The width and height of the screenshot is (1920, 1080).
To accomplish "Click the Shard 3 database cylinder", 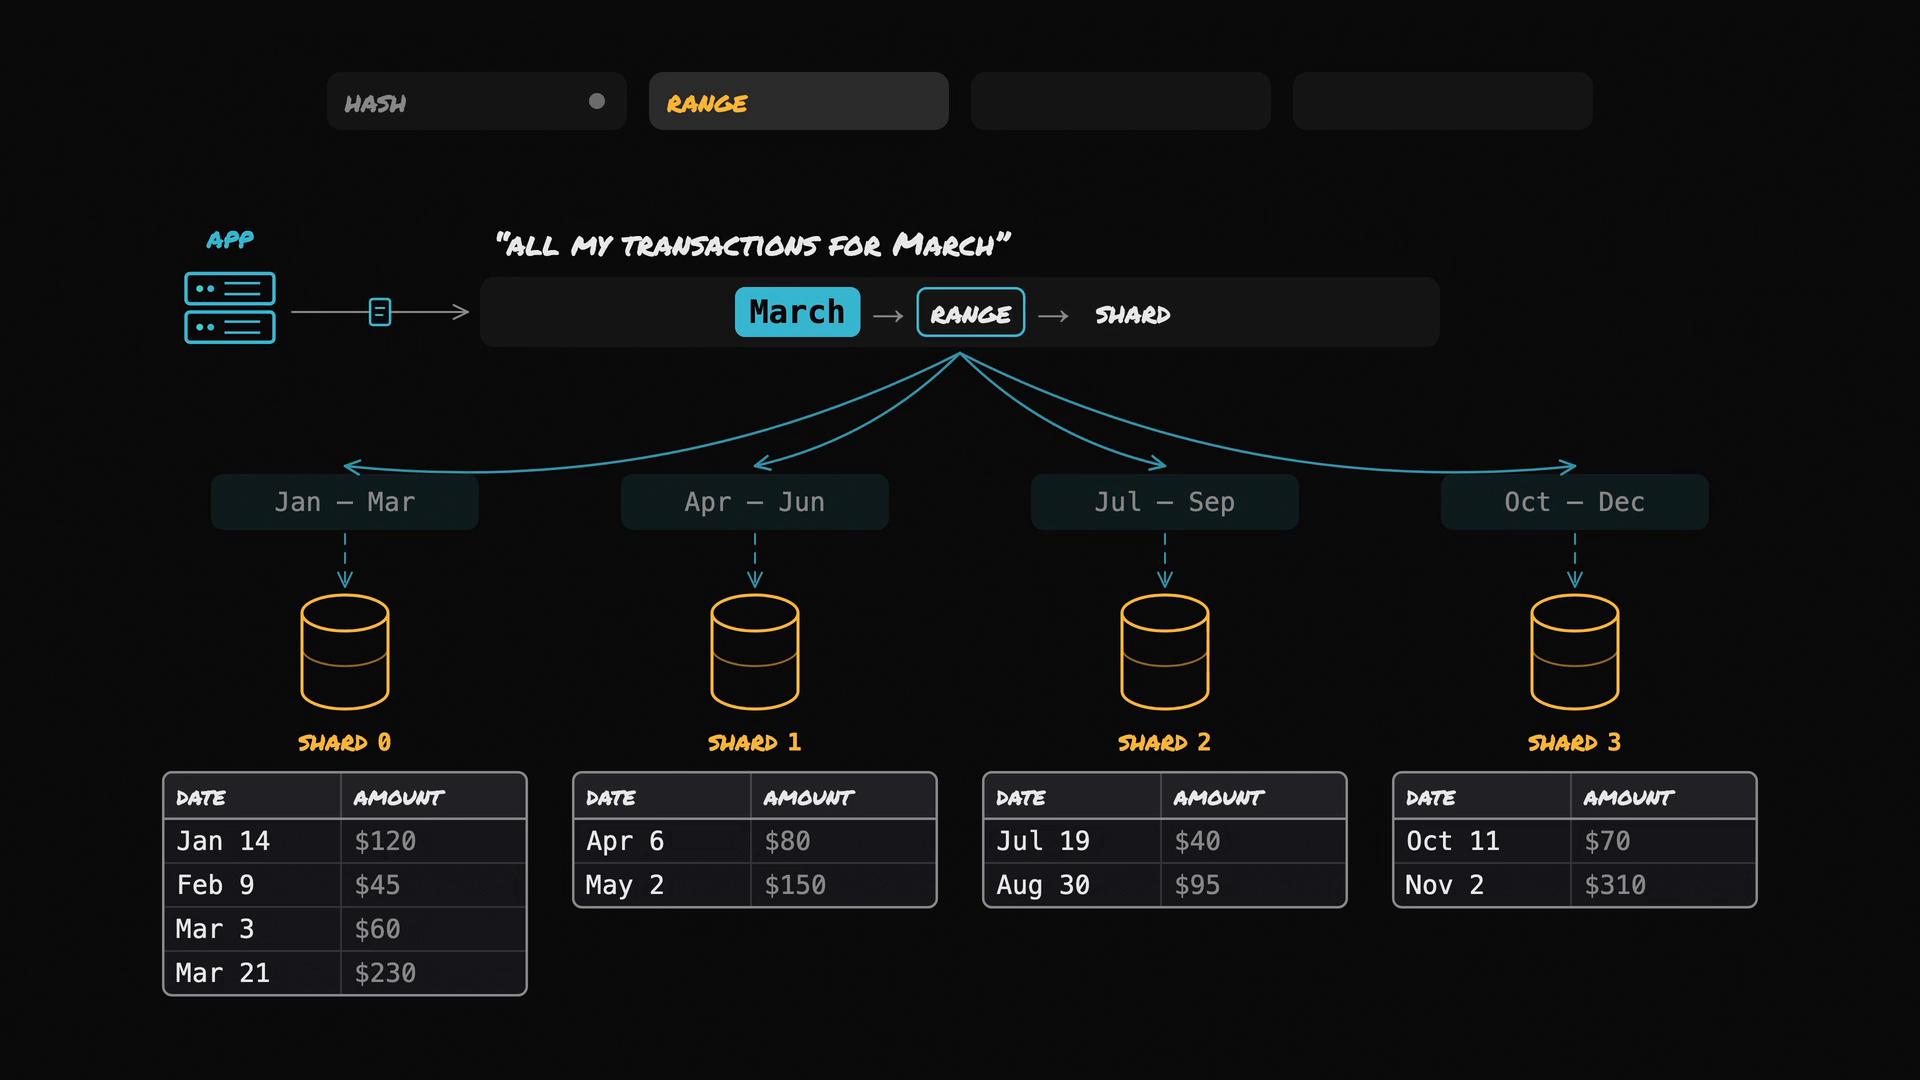I will coord(1575,652).
